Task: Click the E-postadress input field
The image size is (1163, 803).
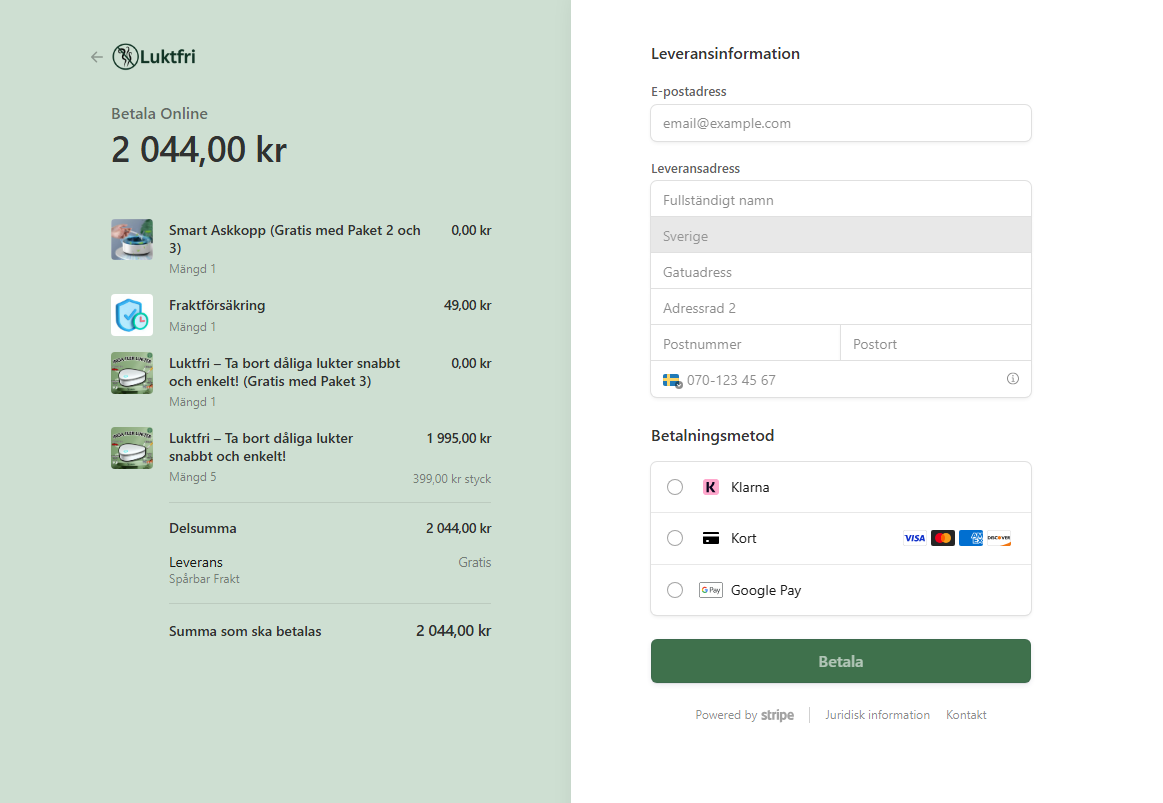Action: pyautogui.click(x=840, y=123)
